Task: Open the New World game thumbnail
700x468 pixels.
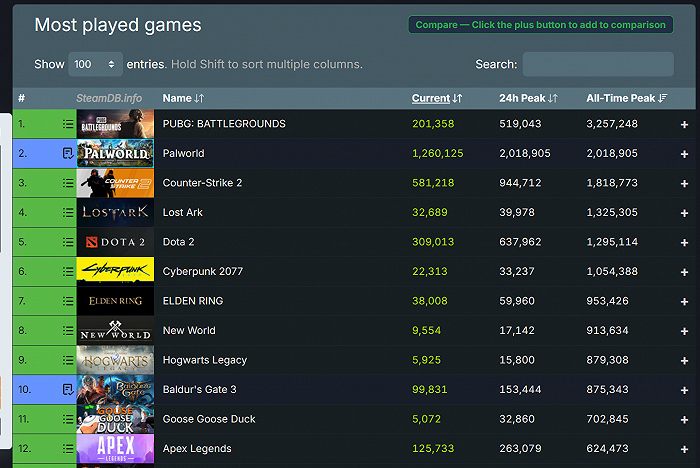Action: click(115, 330)
